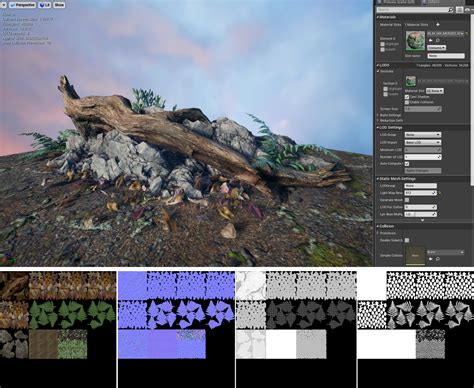Open the Simple Collision asset dropdown

(x=446, y=252)
